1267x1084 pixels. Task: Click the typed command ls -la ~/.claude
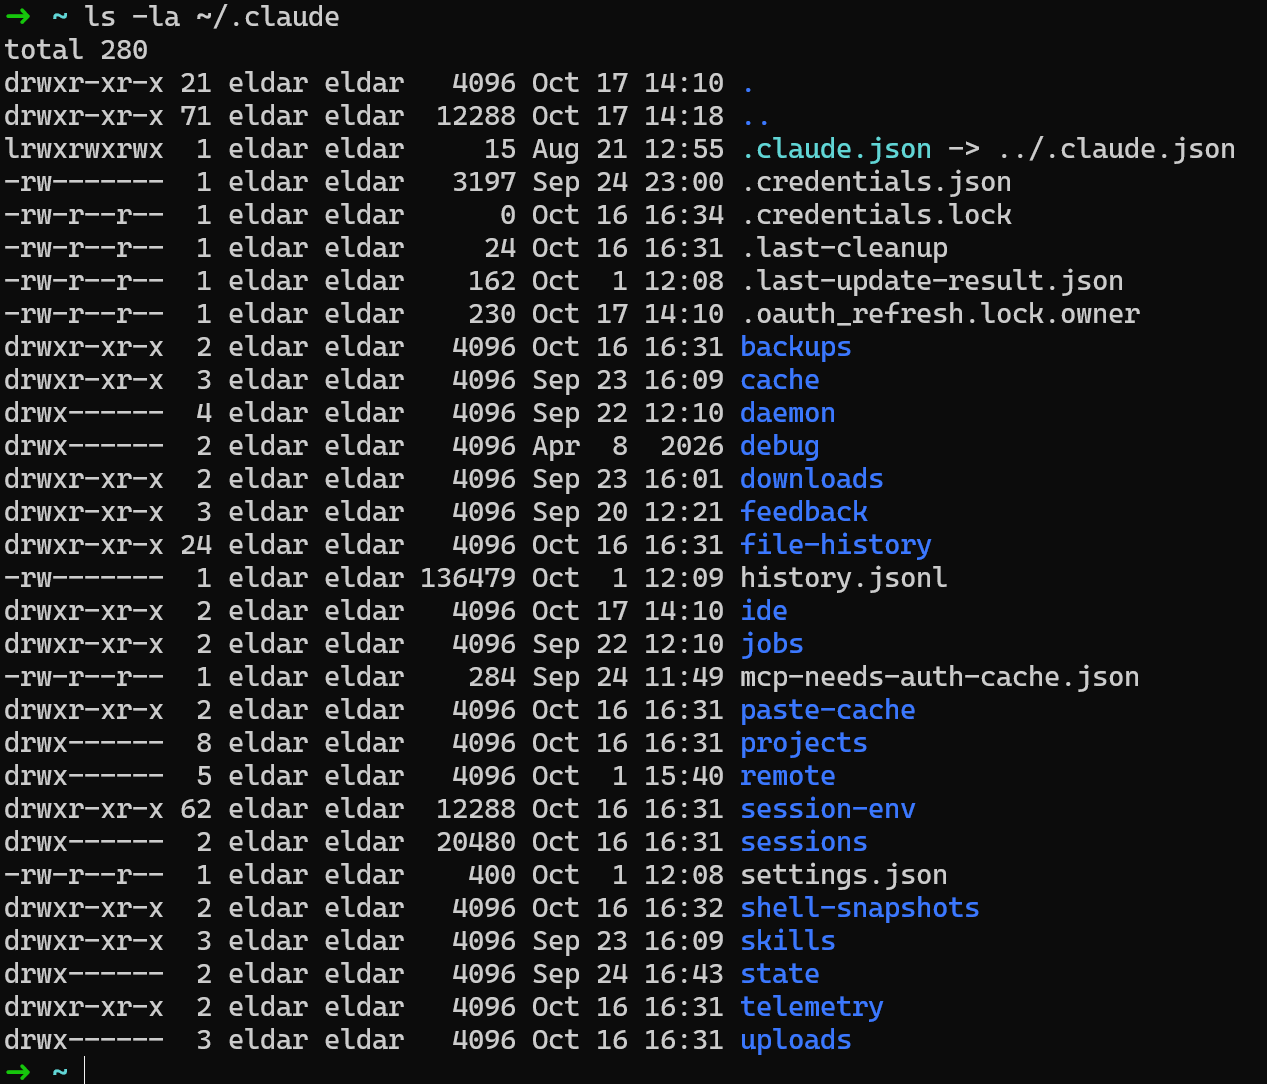(212, 17)
